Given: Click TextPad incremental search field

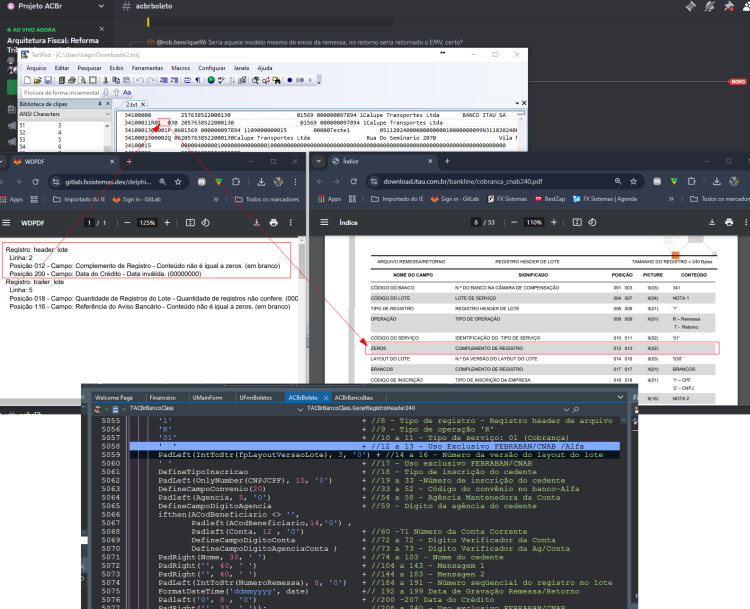Looking at the screenshot, I should (61, 92).
